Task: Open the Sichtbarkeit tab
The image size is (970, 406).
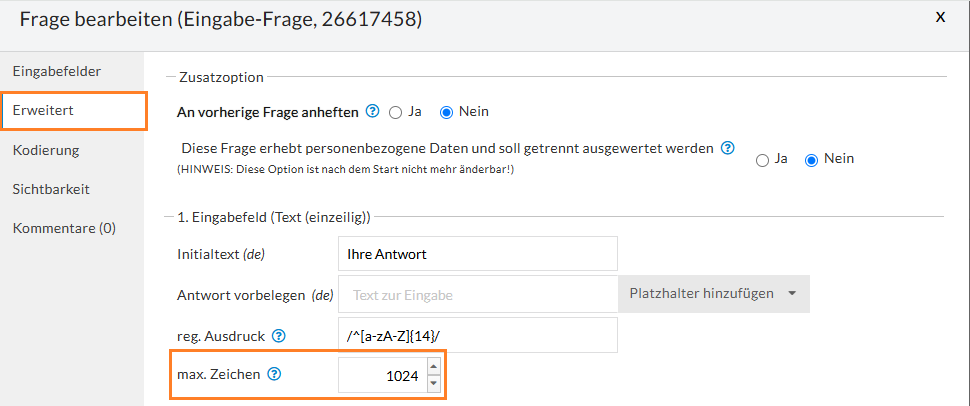Action: (51, 188)
